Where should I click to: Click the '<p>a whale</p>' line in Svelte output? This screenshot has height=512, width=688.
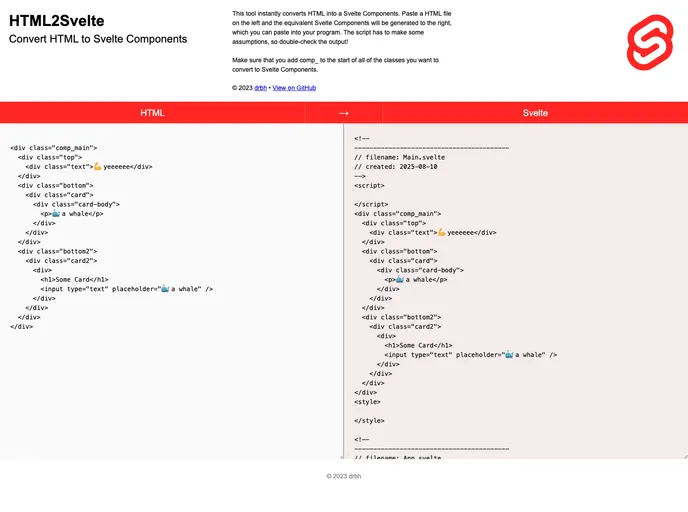(416, 279)
